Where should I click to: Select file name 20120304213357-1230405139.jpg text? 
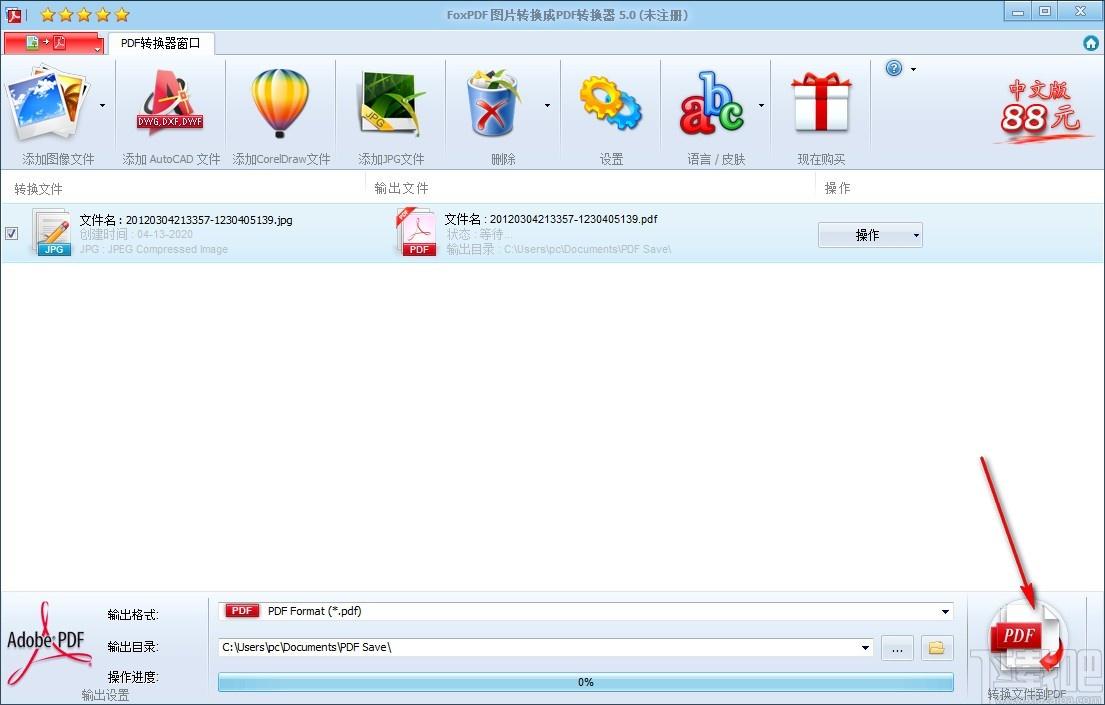click(x=209, y=220)
